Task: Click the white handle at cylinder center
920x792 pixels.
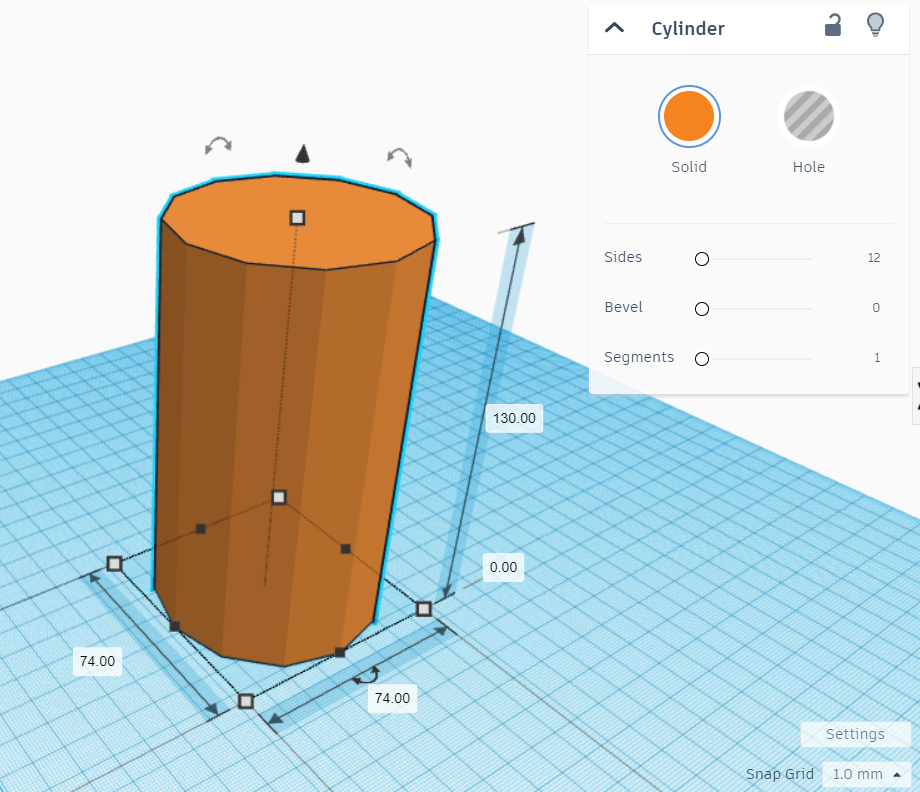Action: coord(279,497)
